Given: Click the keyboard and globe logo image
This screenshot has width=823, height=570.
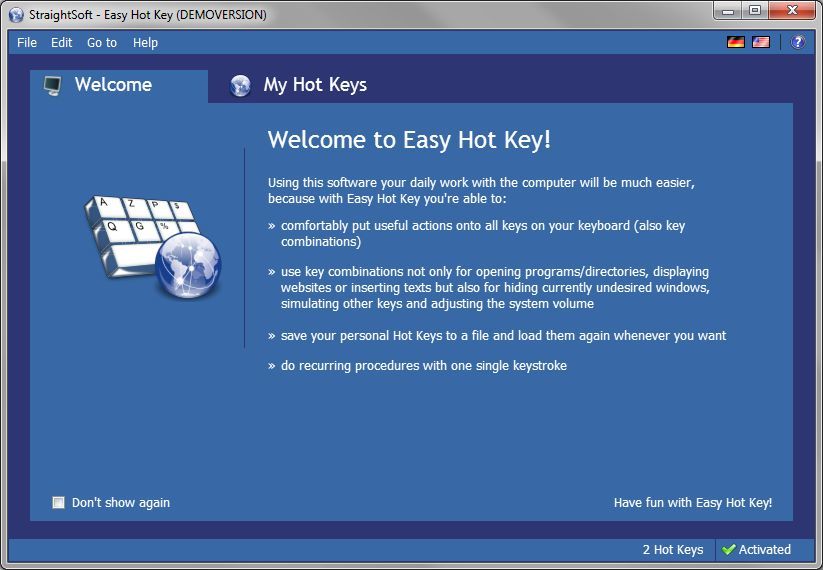Looking at the screenshot, I should [153, 247].
